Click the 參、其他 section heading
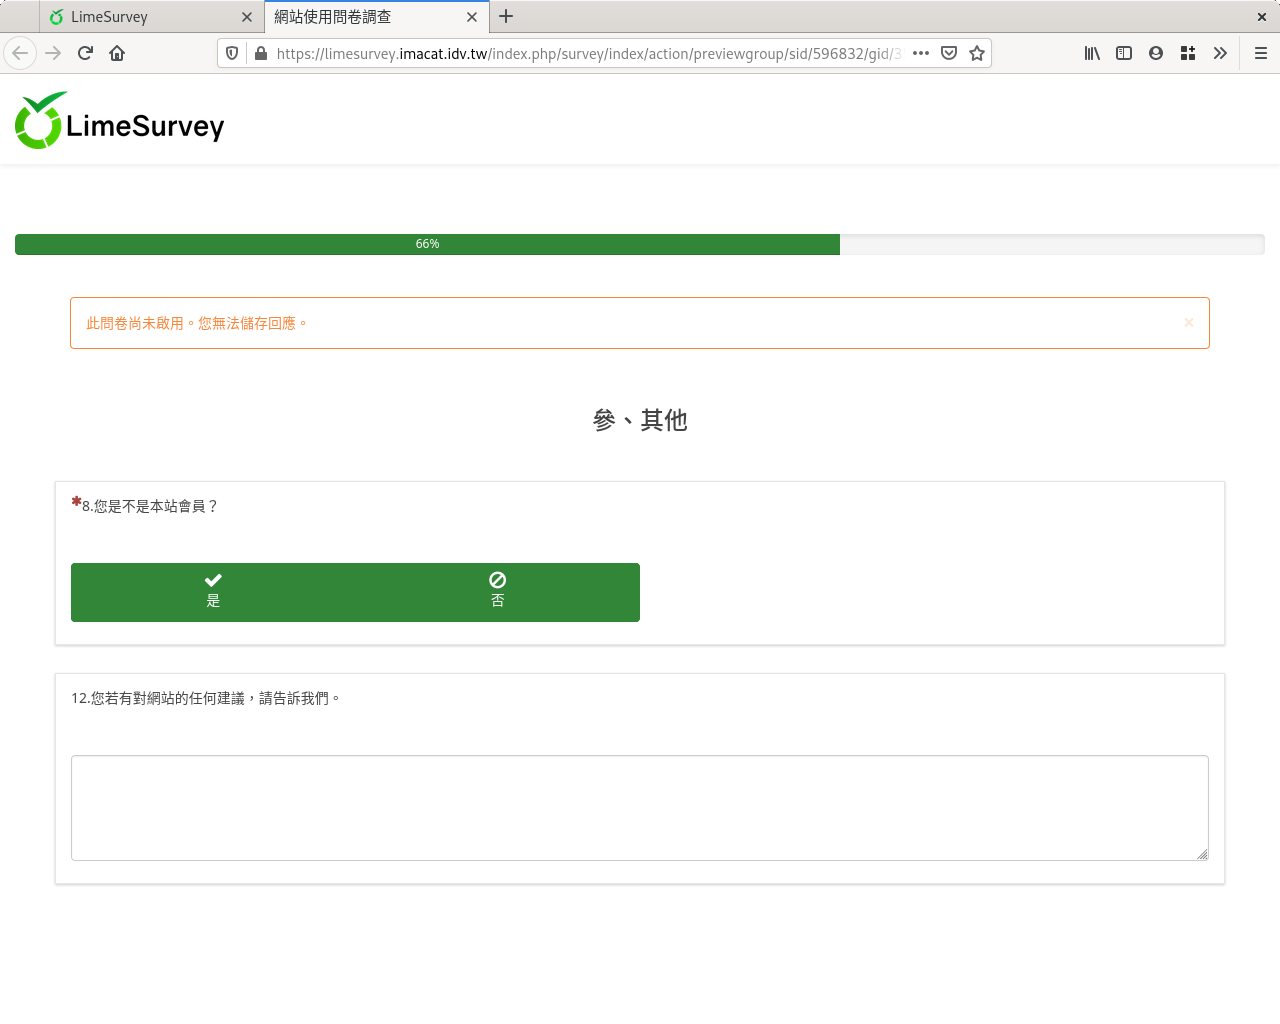The width and height of the screenshot is (1280, 1024). tap(640, 420)
